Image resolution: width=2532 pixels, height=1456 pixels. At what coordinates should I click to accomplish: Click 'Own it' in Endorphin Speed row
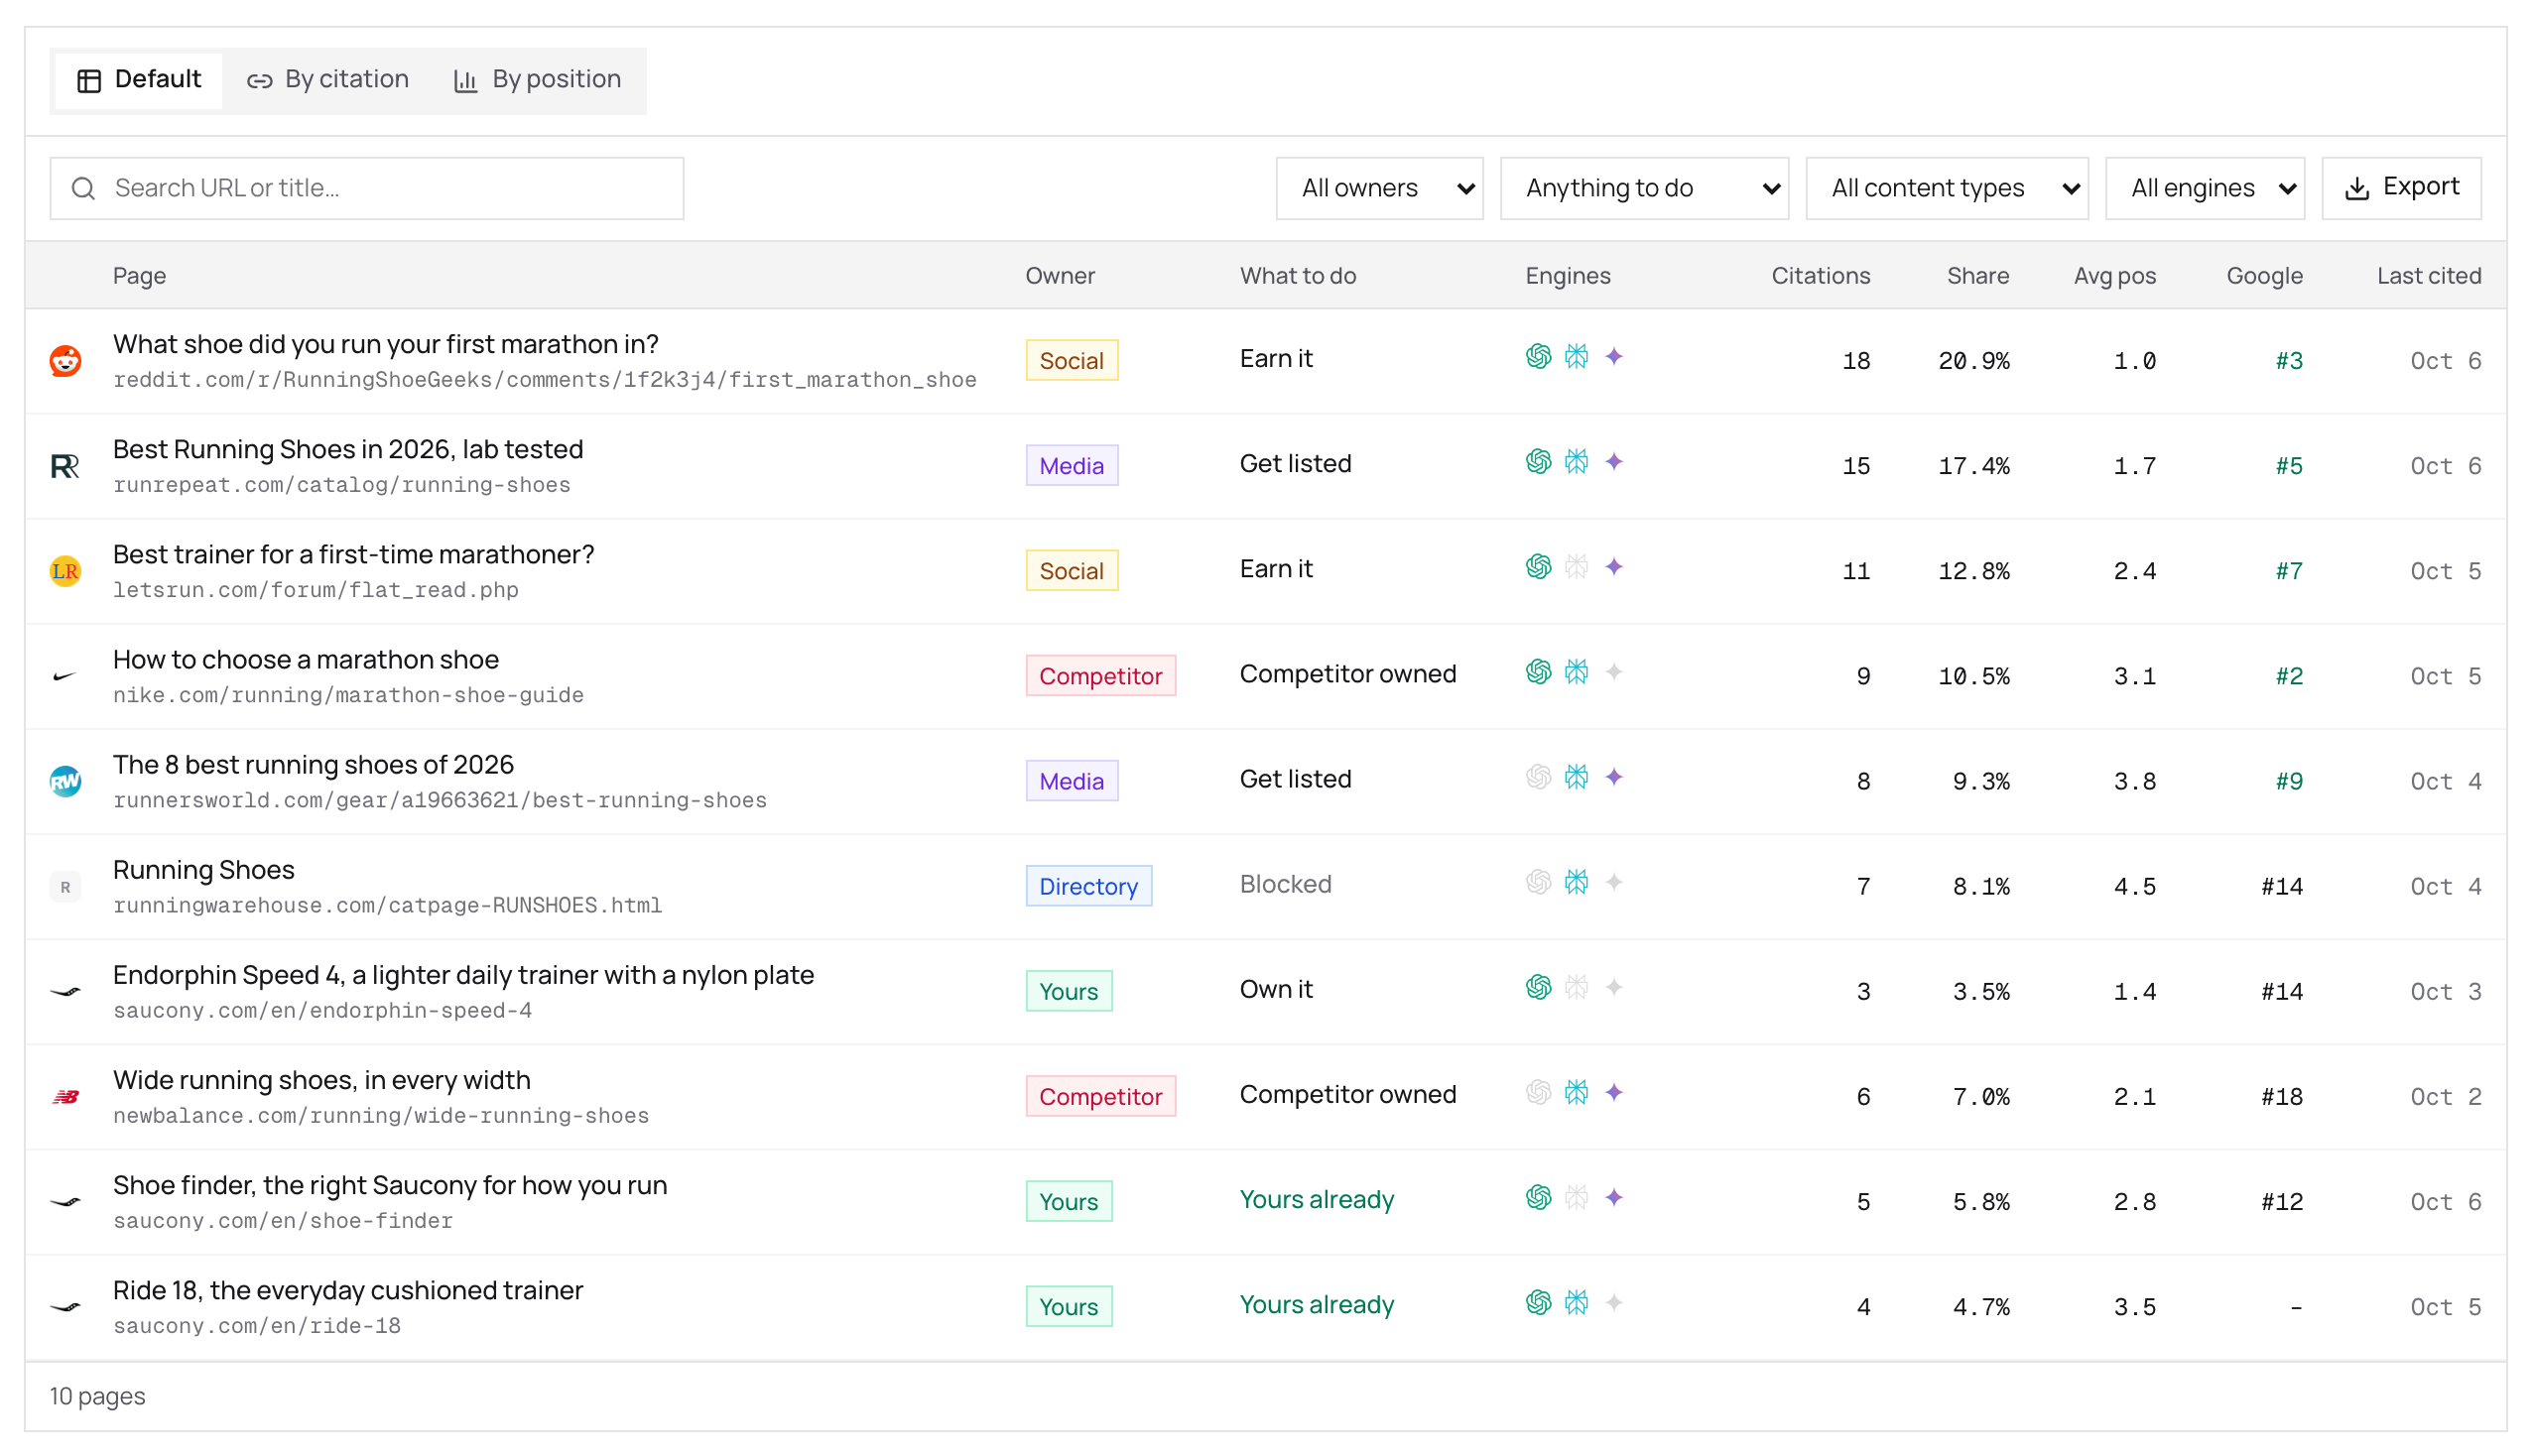[x=1276, y=990]
